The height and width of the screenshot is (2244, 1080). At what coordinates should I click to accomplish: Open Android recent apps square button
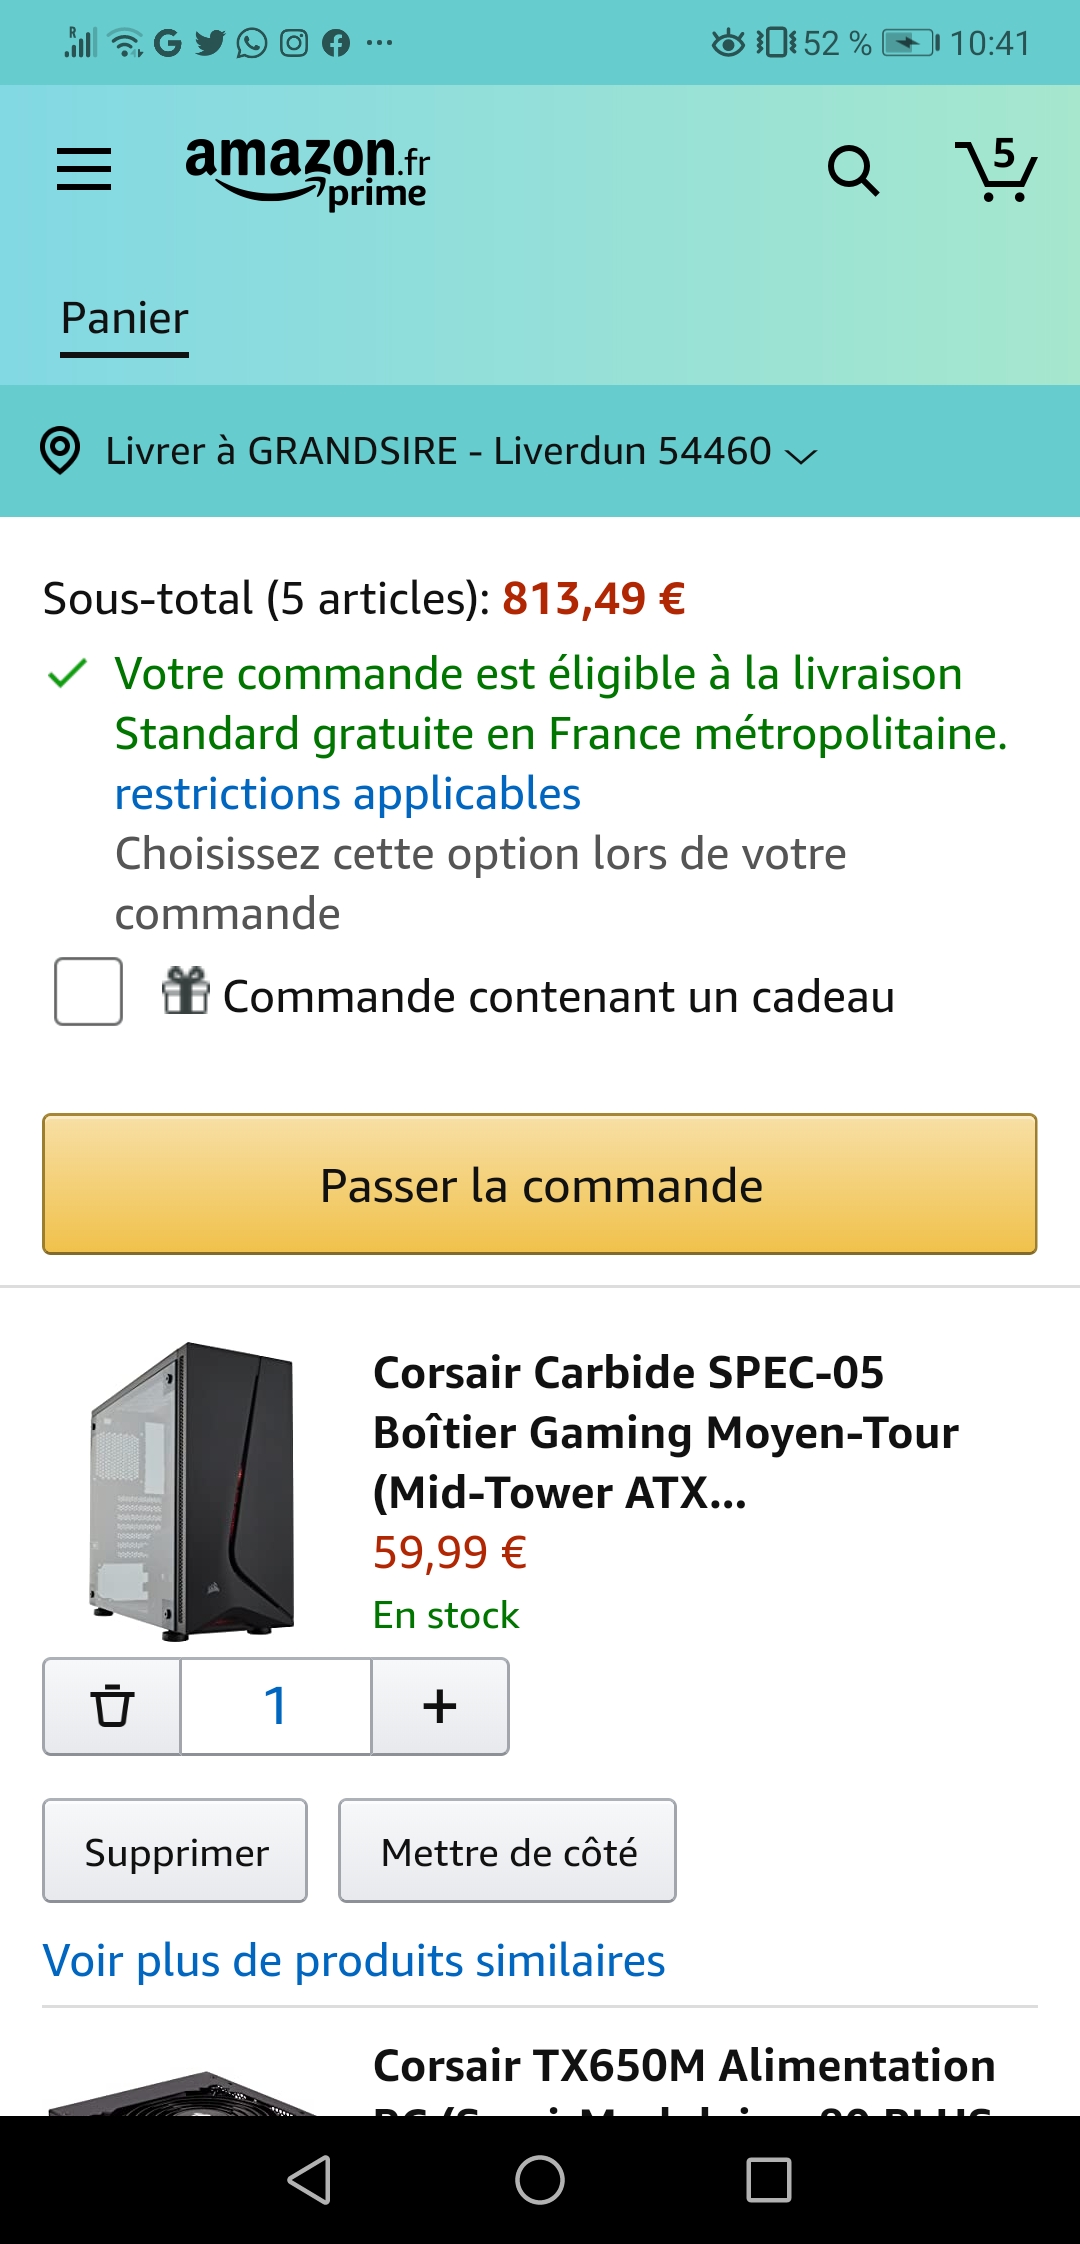click(x=769, y=2180)
